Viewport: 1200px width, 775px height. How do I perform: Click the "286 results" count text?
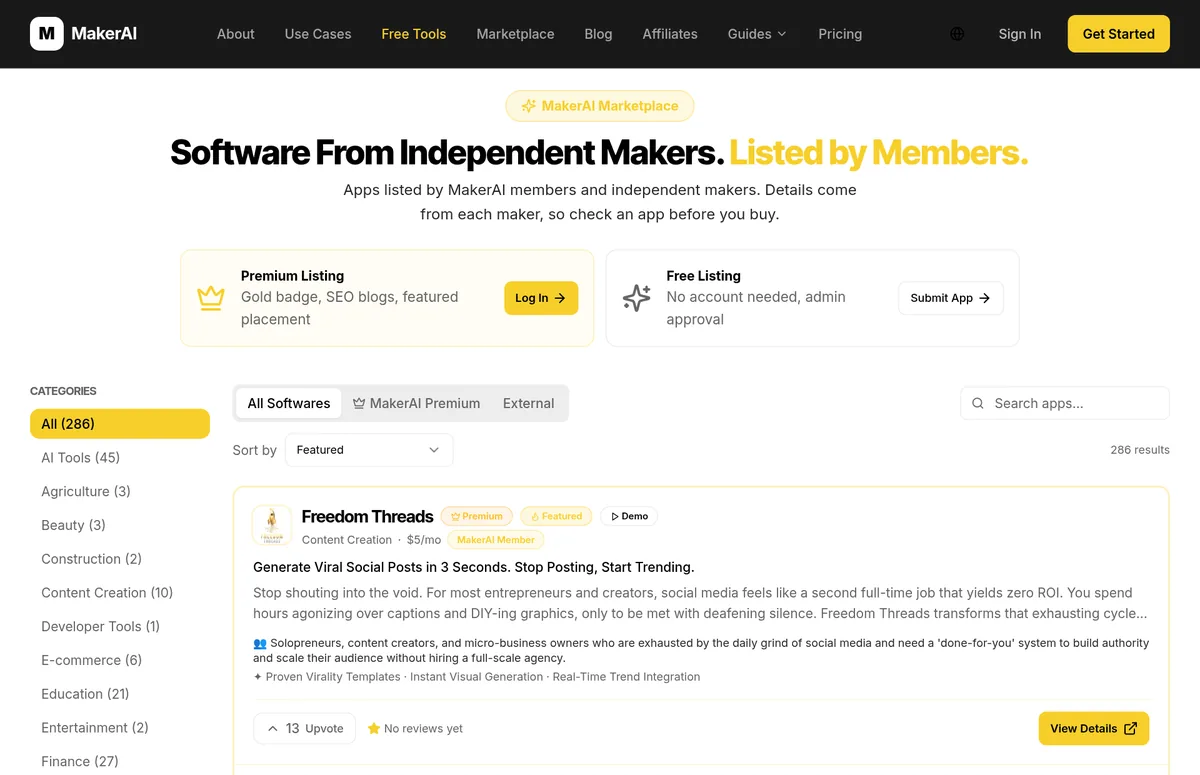coord(1140,450)
